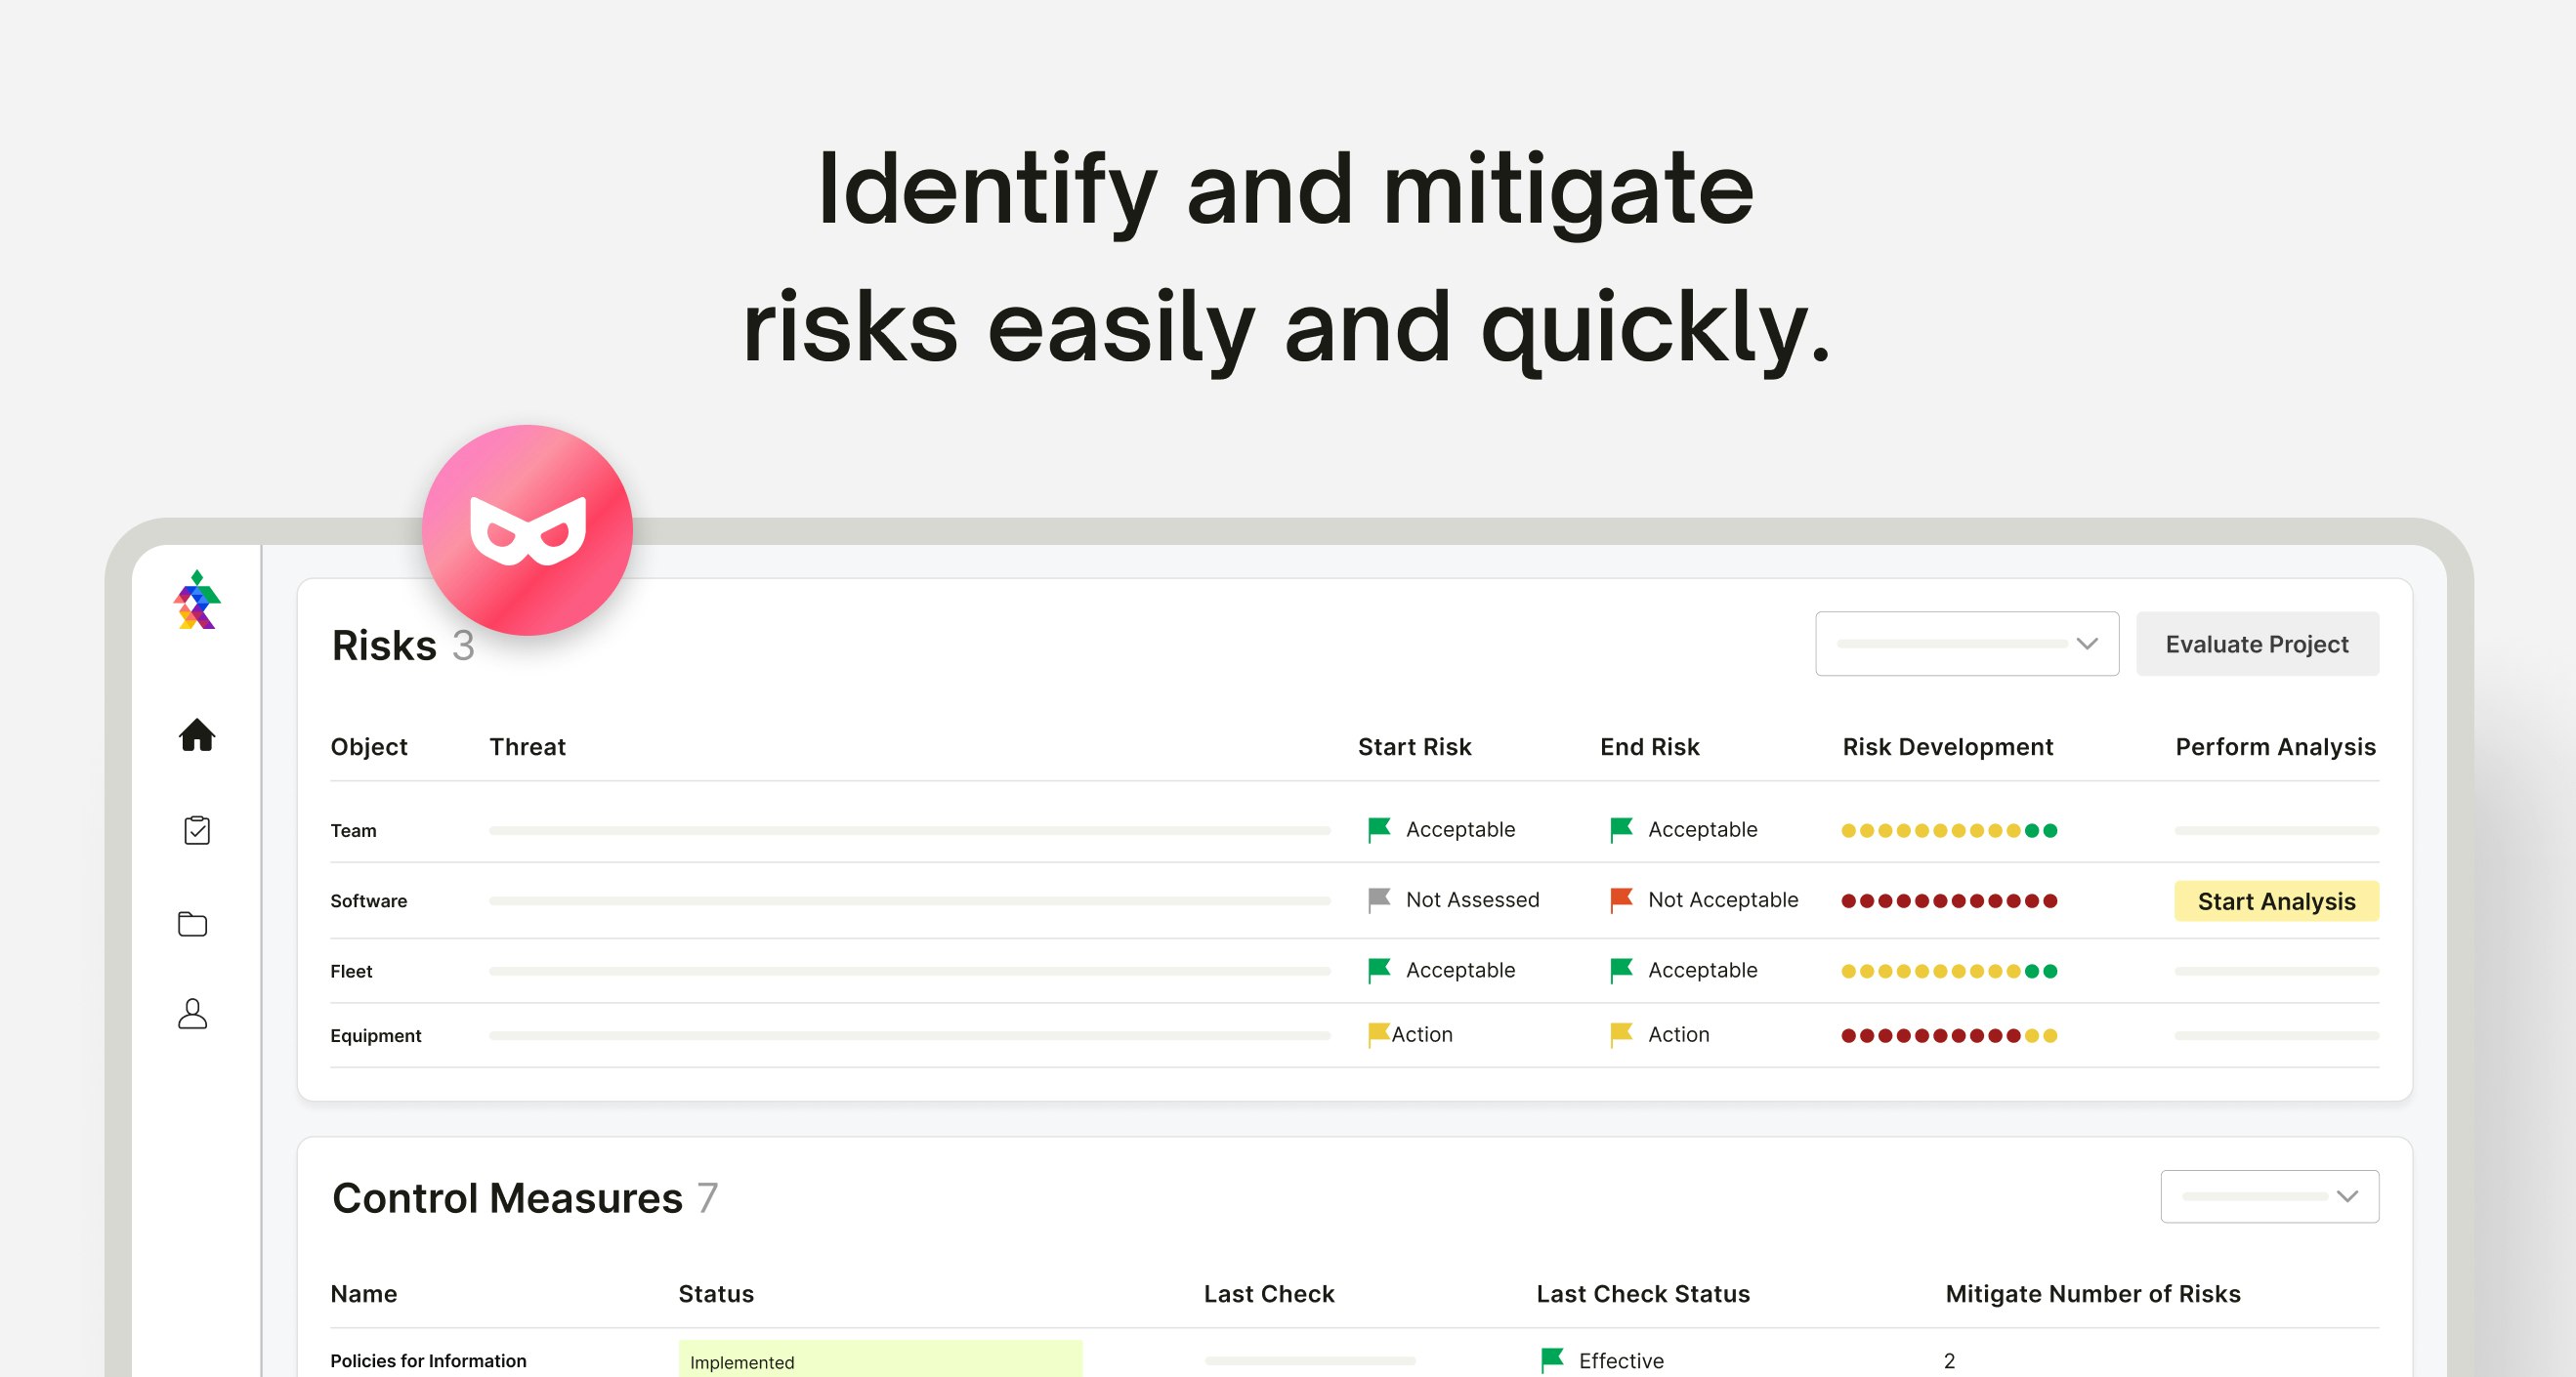The image size is (2576, 1377).
Task: Click the Start Risk column header
Action: [x=1414, y=747]
